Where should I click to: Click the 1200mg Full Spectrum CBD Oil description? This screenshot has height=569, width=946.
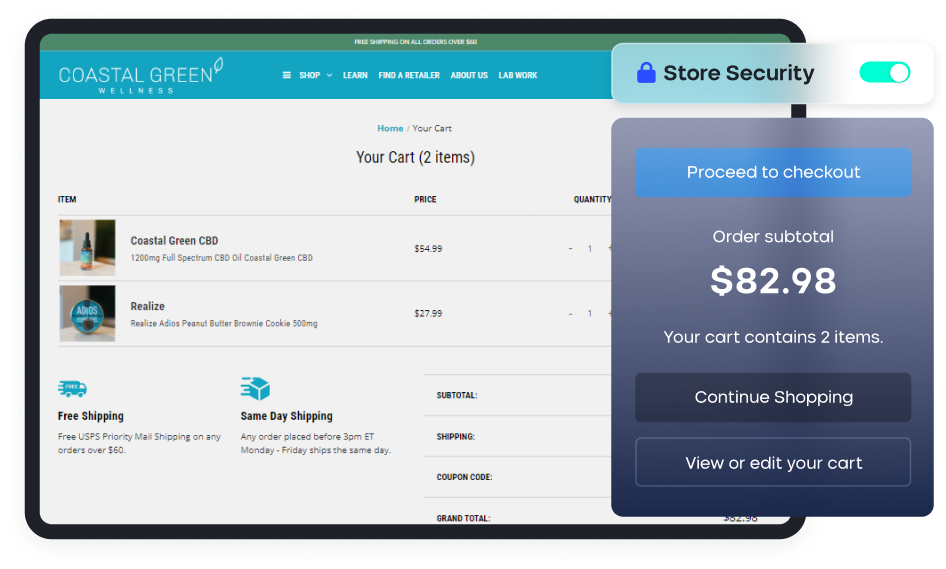[221, 258]
